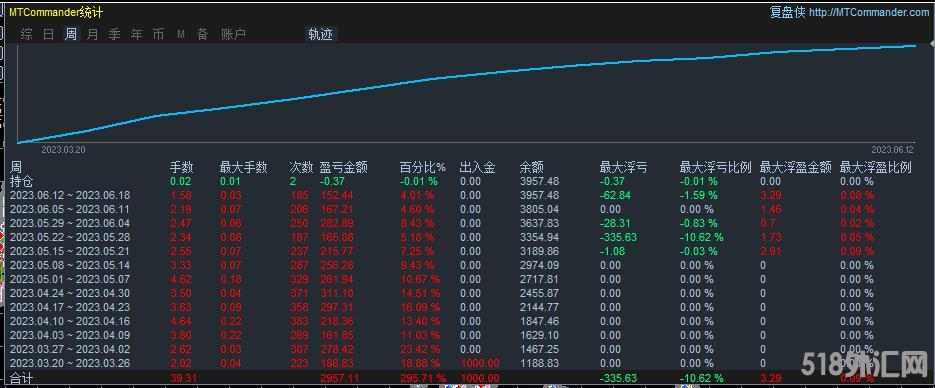Screen dimensions: 935x388
Task: Open the 季 quarterly tab
Action: pos(114,35)
